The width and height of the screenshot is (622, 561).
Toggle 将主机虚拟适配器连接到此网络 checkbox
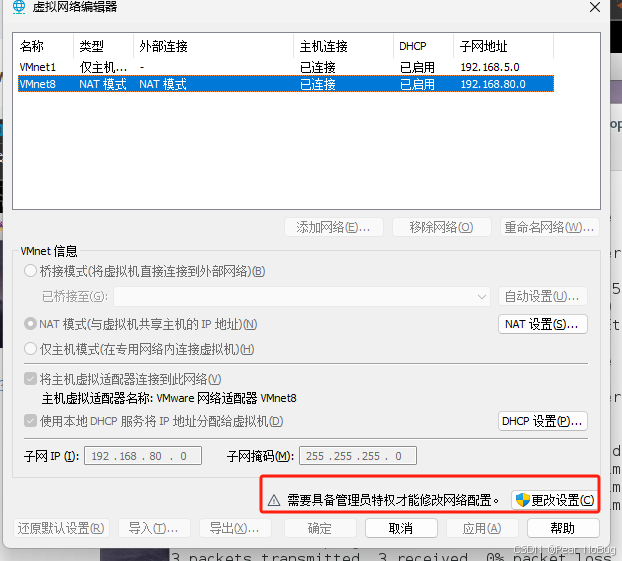click(30, 379)
